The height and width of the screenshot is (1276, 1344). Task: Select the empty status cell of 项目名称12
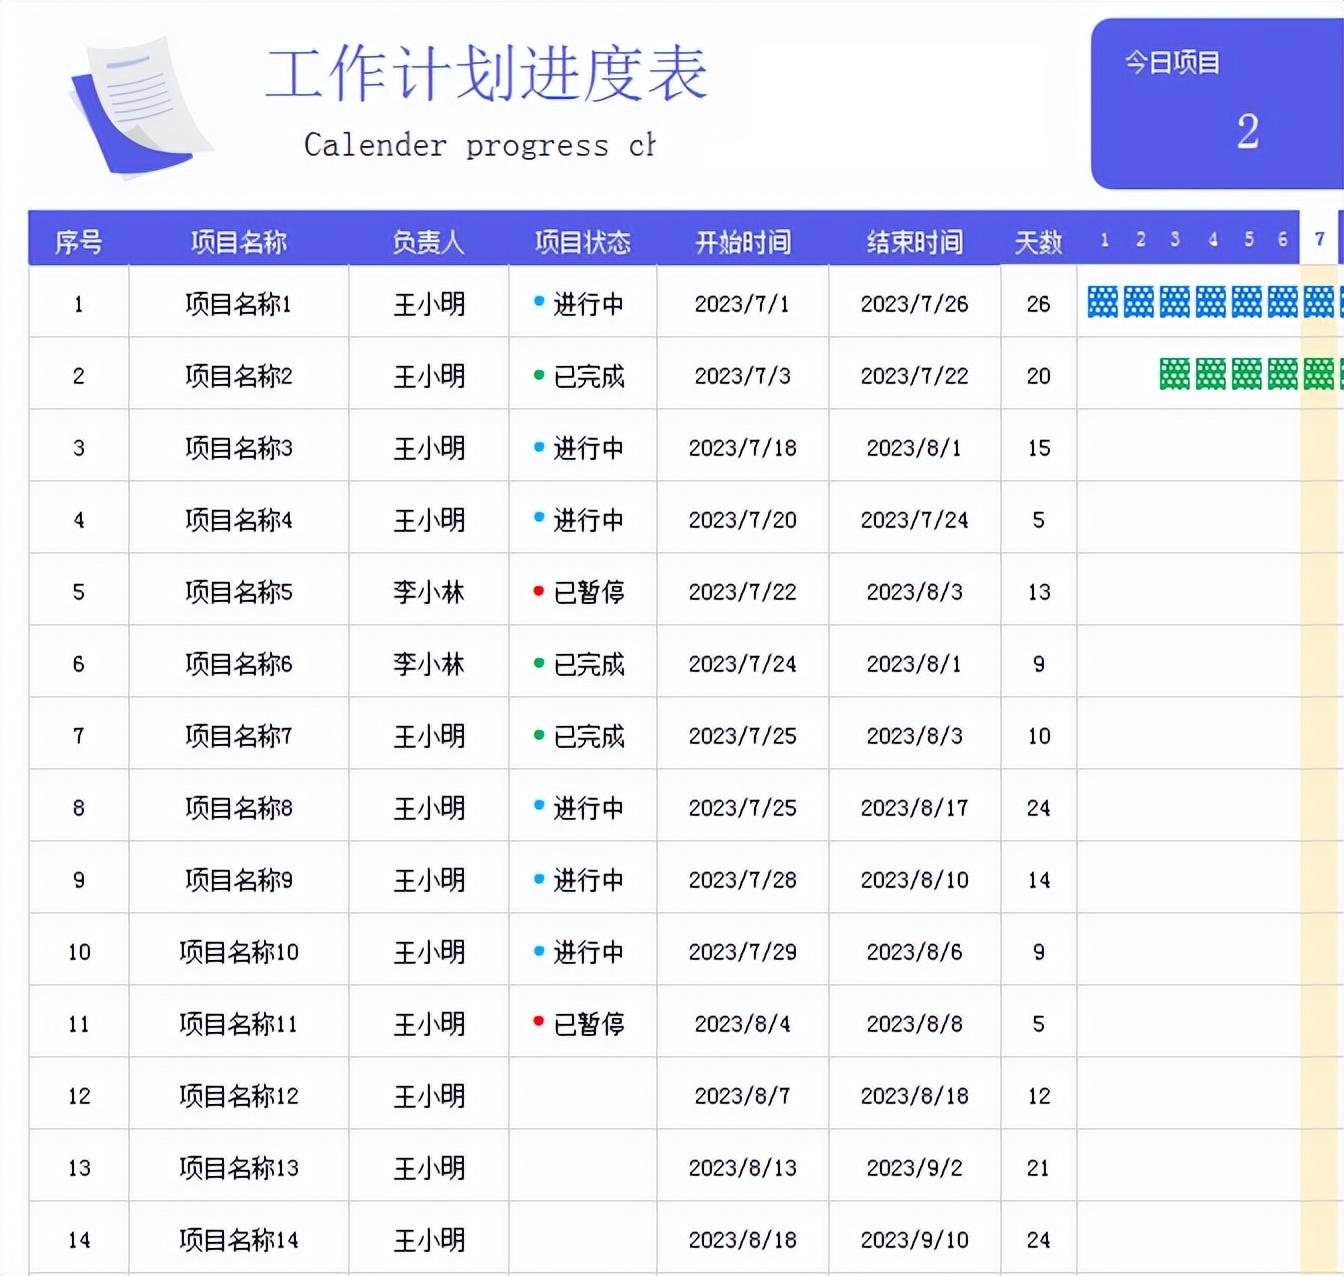[583, 1094]
